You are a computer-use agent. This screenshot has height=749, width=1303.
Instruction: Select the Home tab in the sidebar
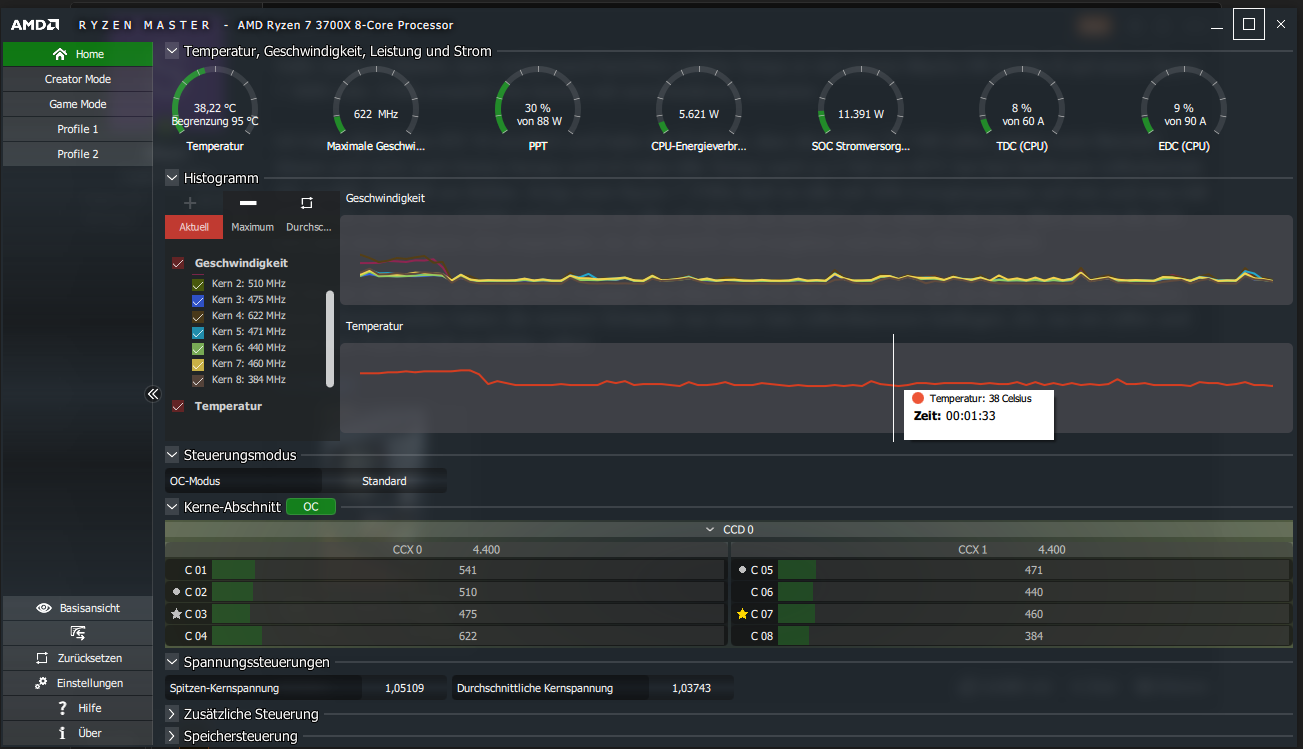78,54
